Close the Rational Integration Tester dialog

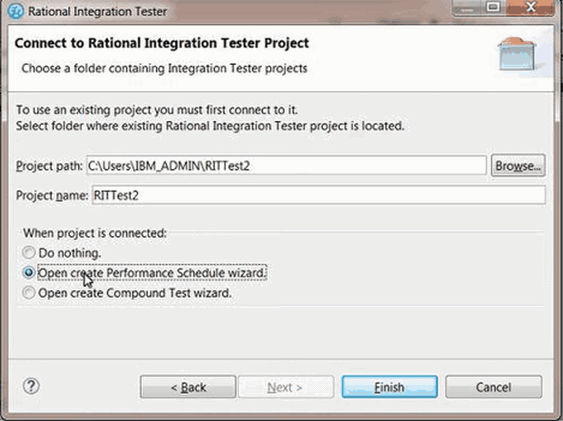(x=531, y=7)
